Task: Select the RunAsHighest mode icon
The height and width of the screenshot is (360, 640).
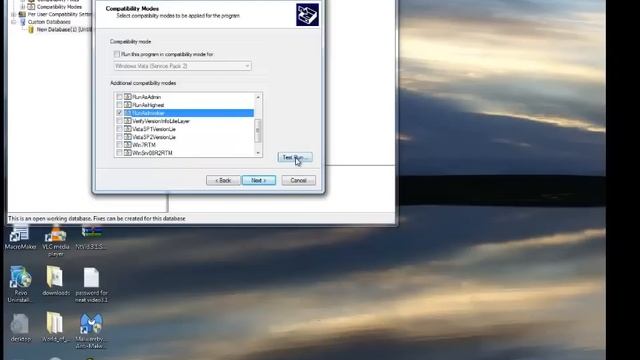Action: 127,105
